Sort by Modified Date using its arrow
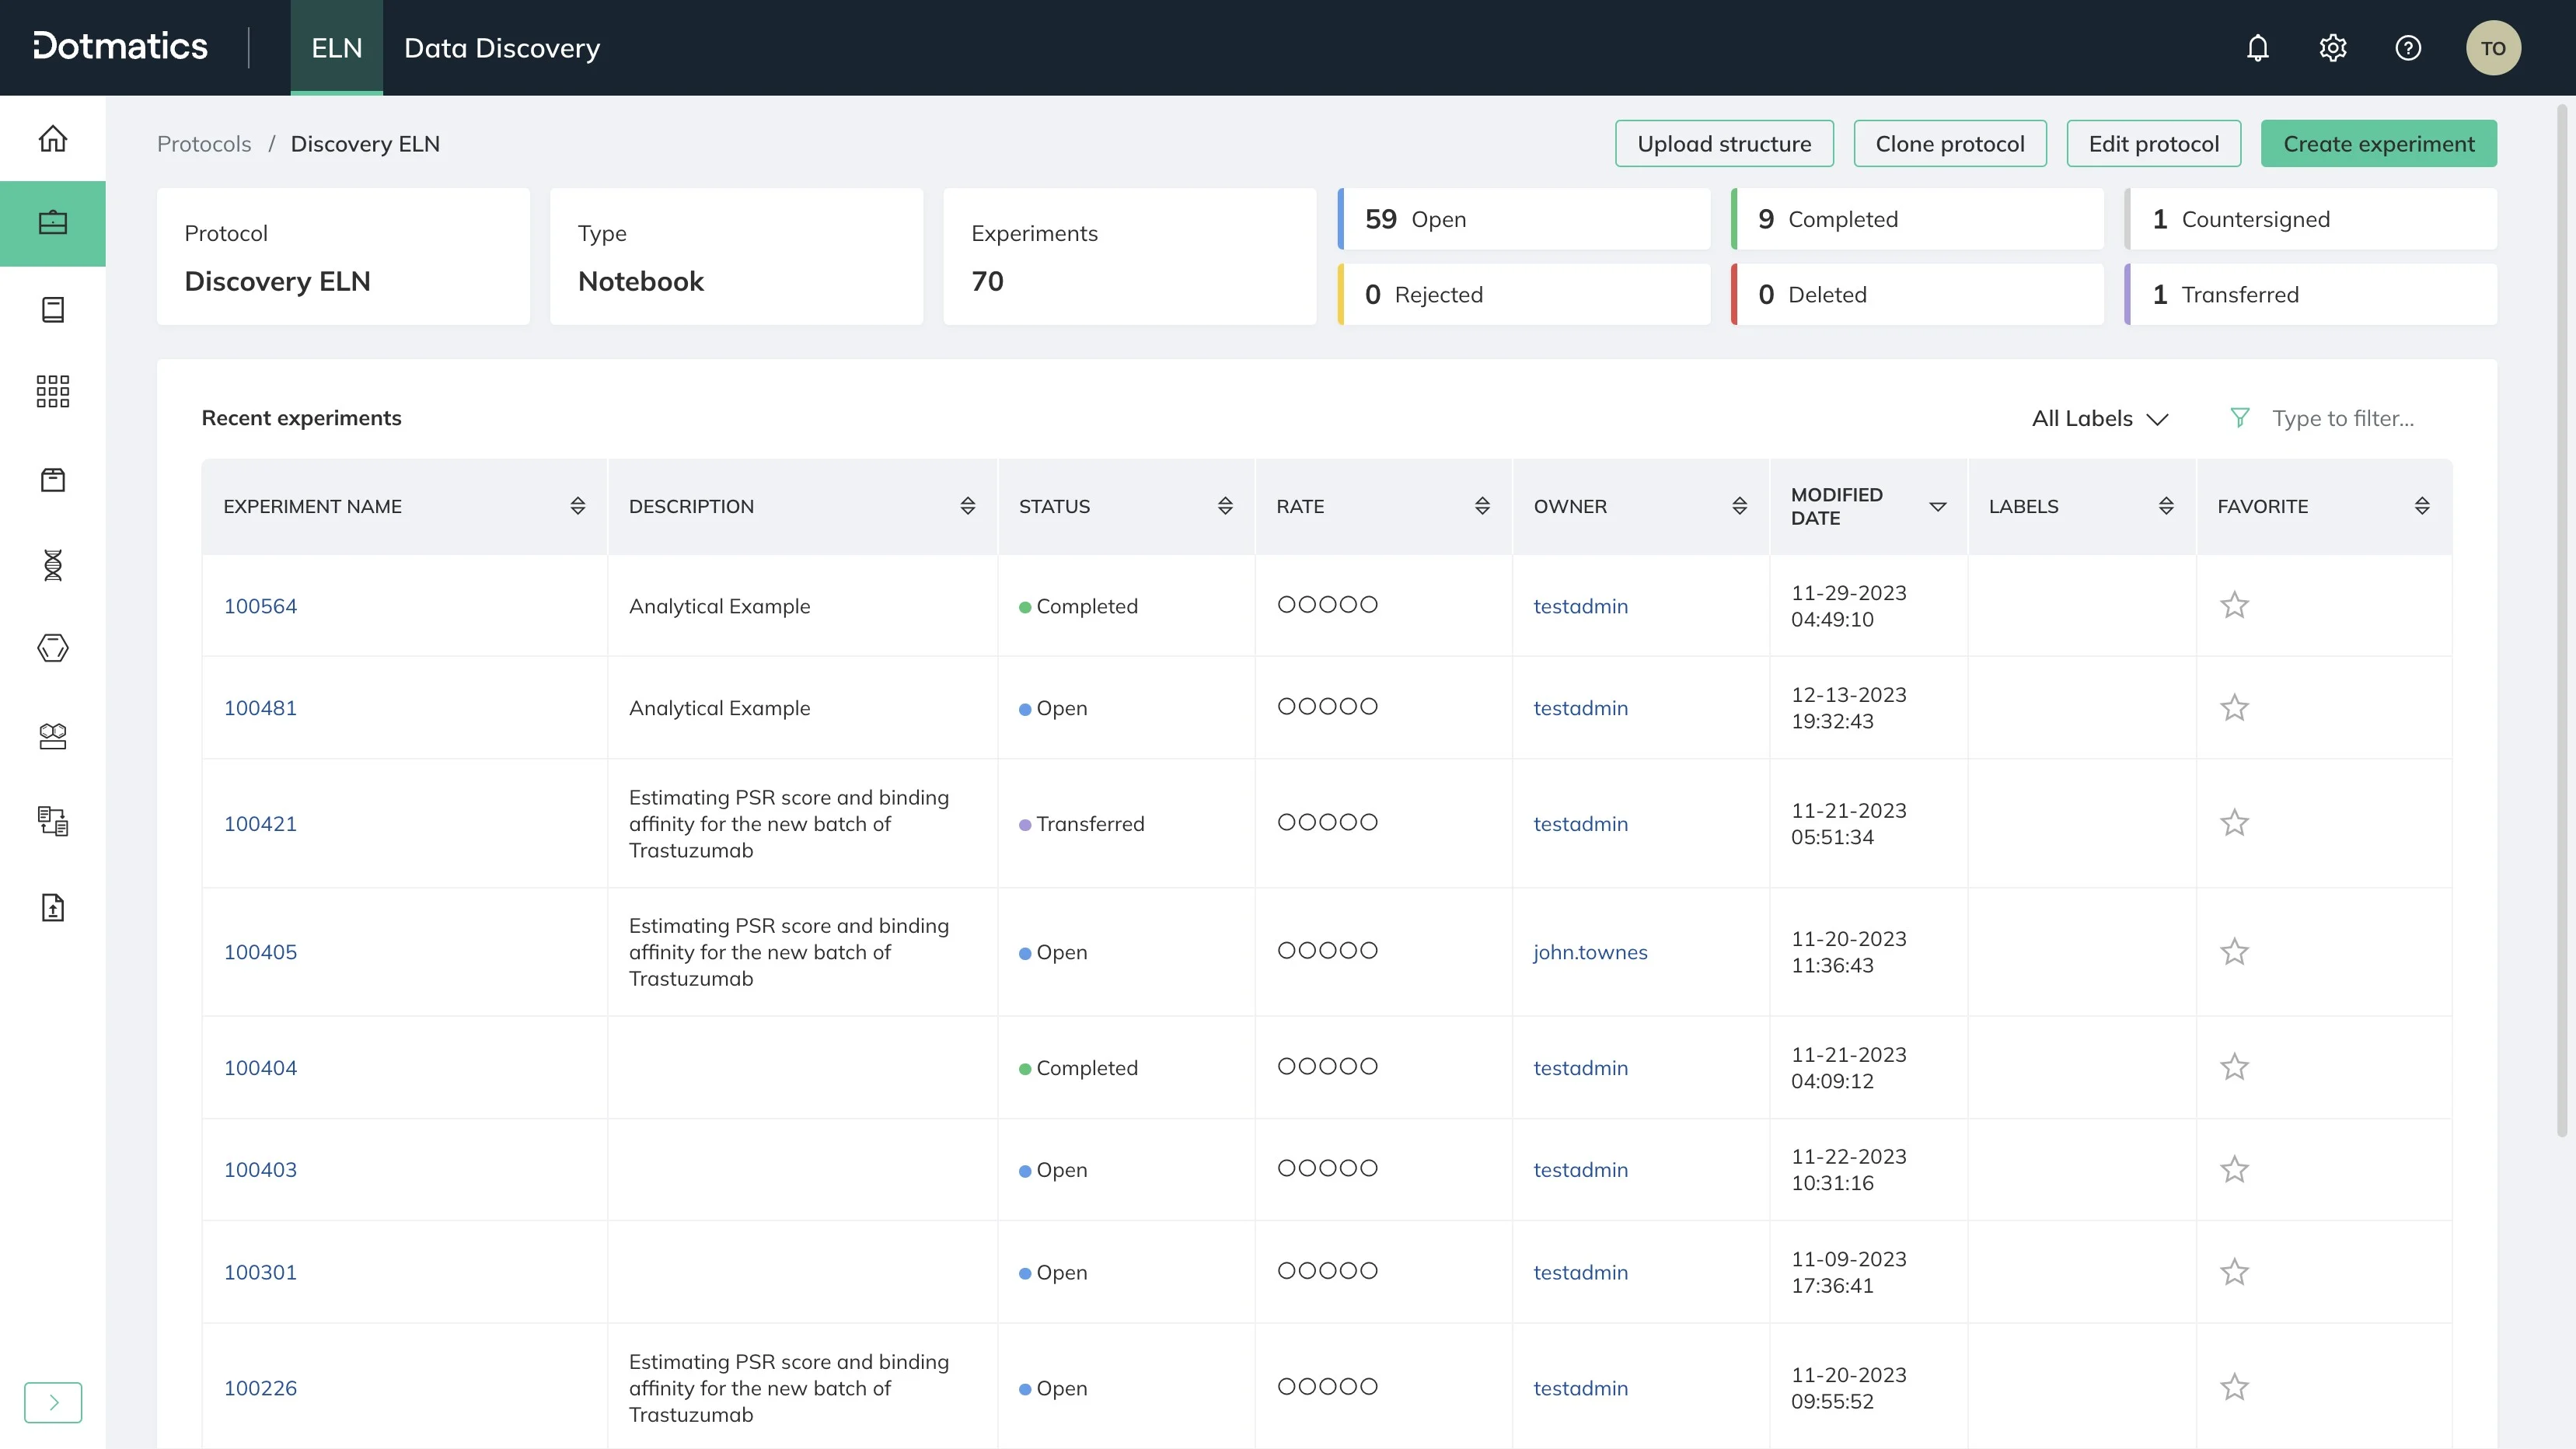This screenshot has height=1449, width=2576. pyautogui.click(x=1938, y=507)
